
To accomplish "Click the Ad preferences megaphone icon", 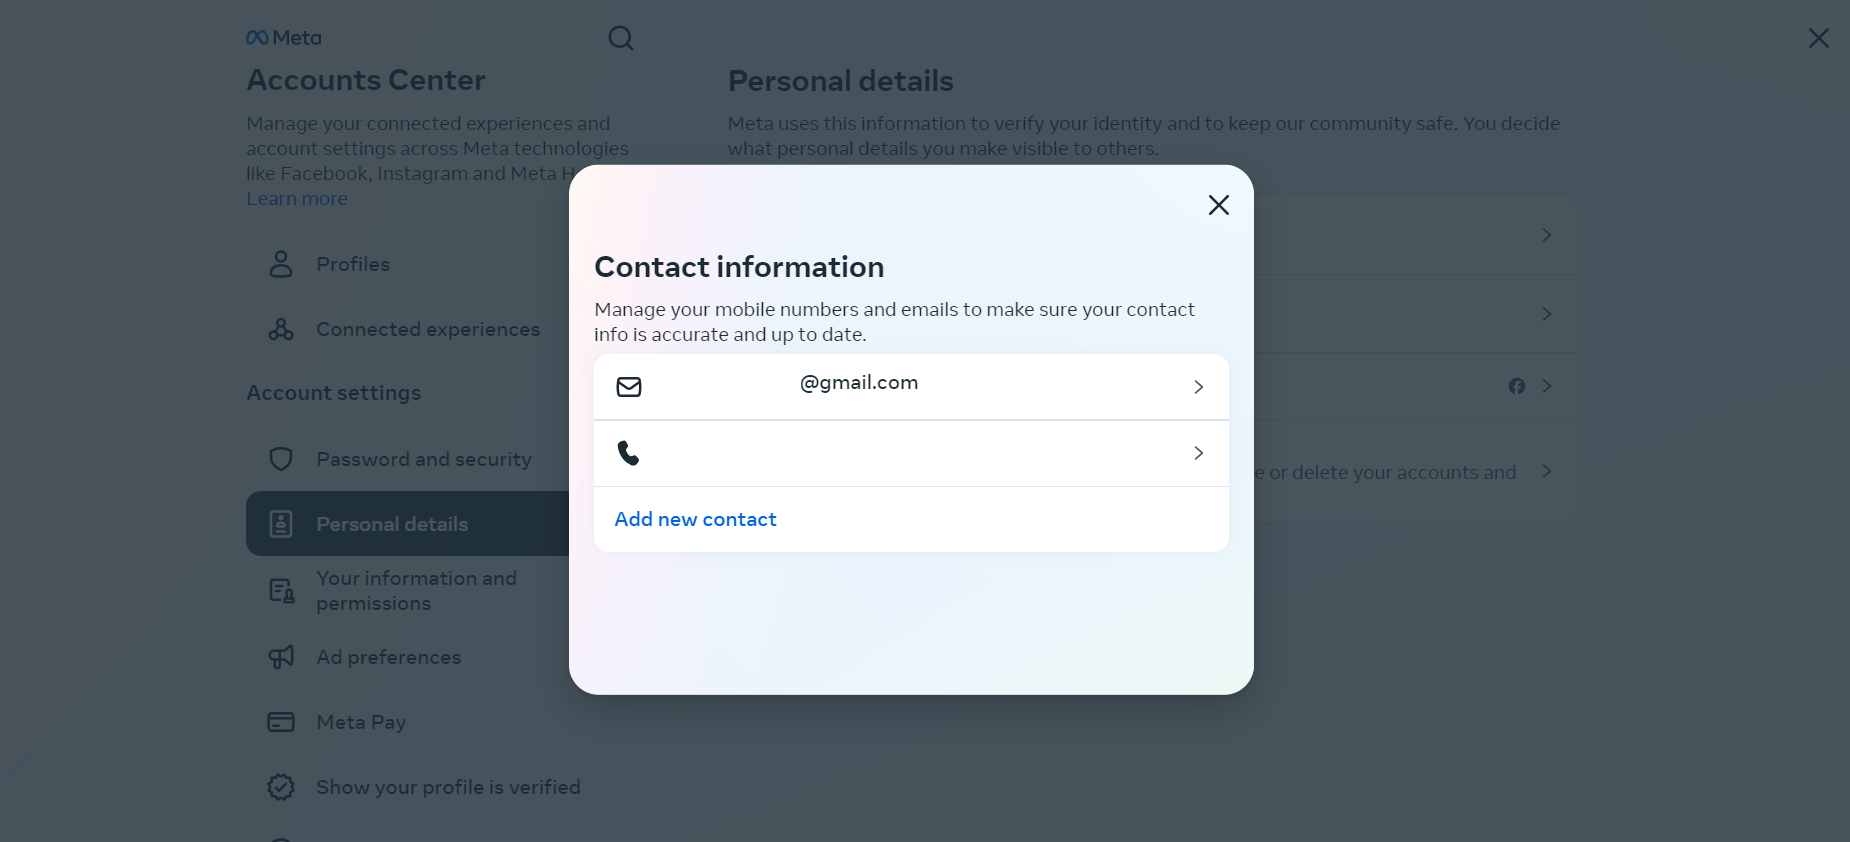I will 281,657.
